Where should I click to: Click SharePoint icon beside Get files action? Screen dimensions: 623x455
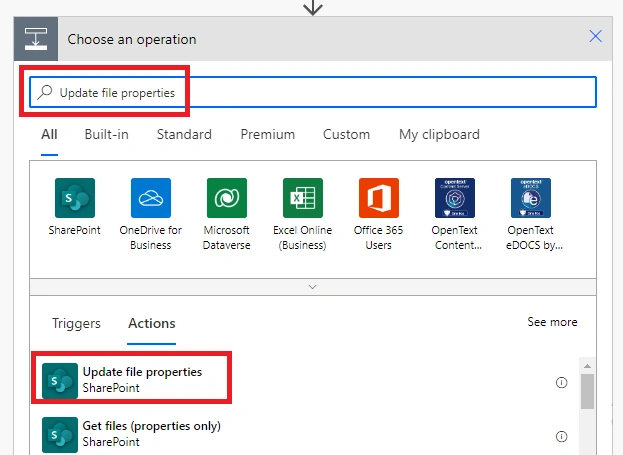(x=60, y=435)
